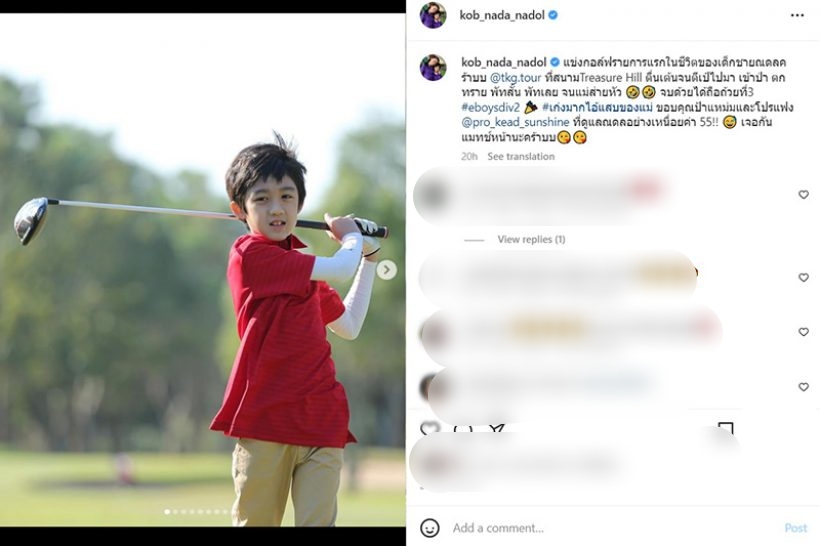This screenshot has width=820, height=546.
Task: Open the three-dot more options menu
Action: pyautogui.click(x=797, y=15)
